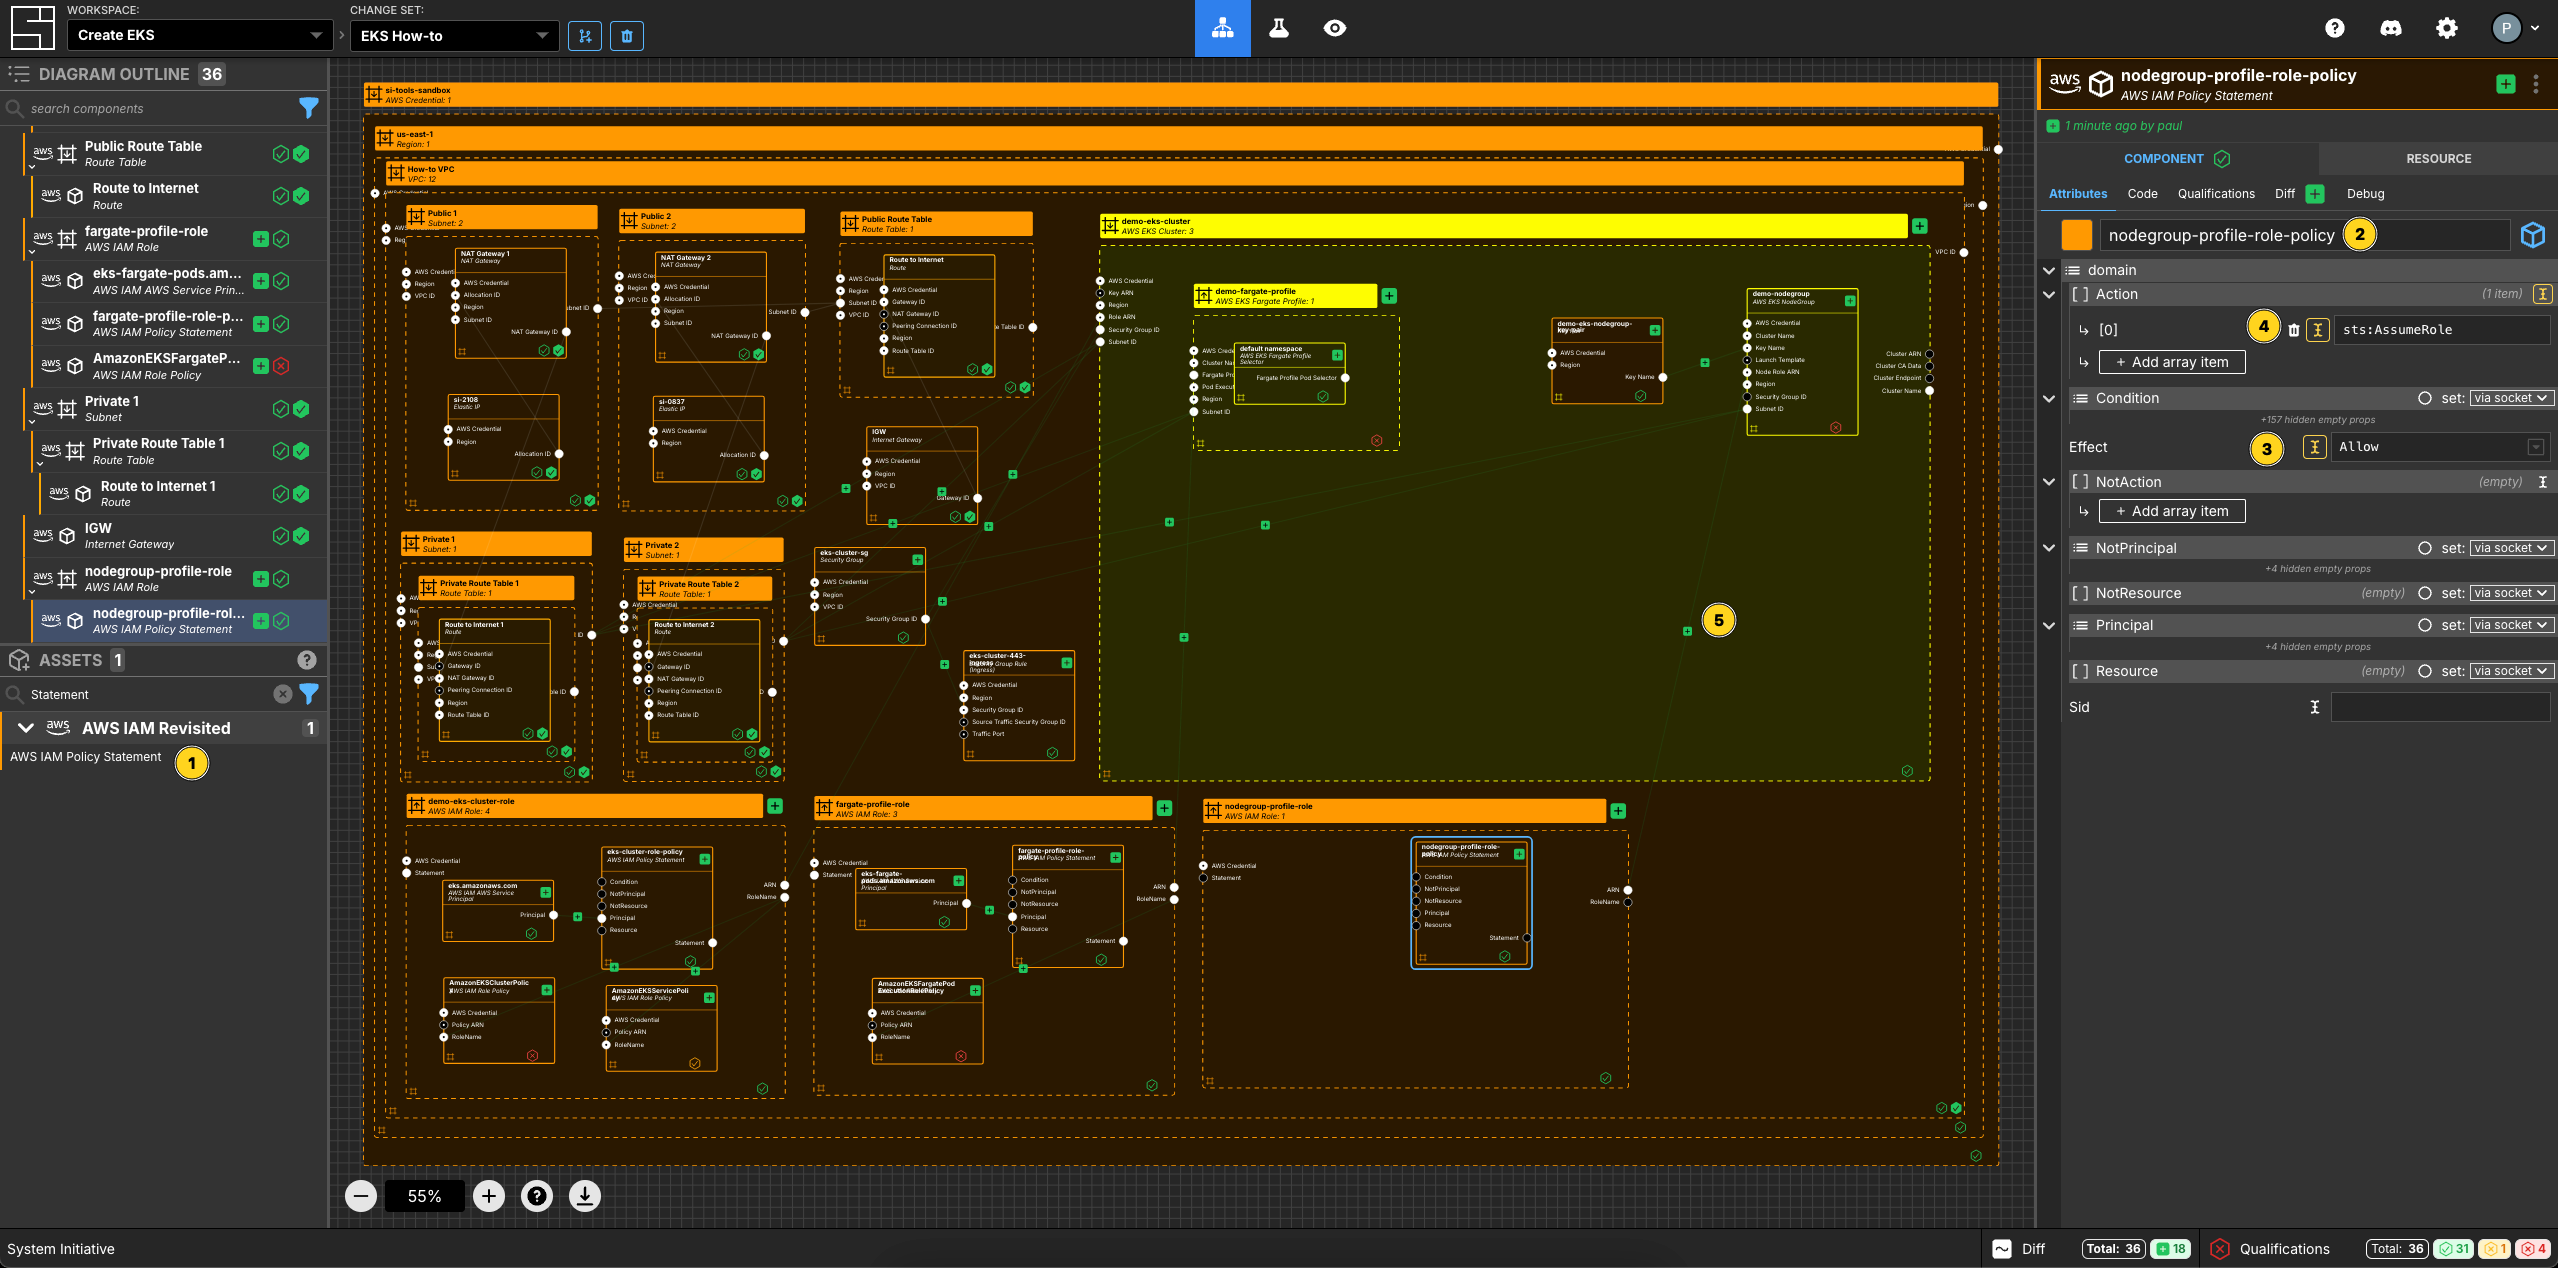Switch to the RESOURCE tab
This screenshot has width=2558, height=1268.
click(x=2438, y=158)
